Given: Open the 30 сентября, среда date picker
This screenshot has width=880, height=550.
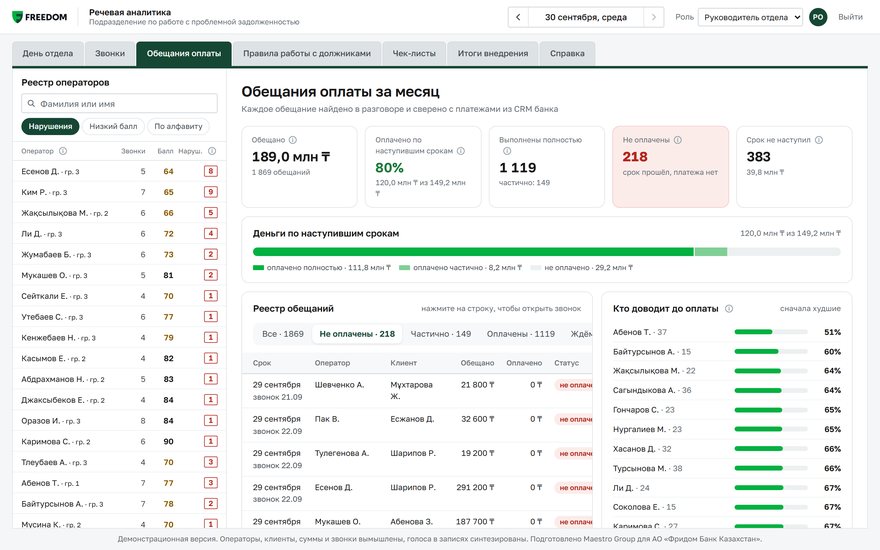Looking at the screenshot, I should pyautogui.click(x=585, y=17).
